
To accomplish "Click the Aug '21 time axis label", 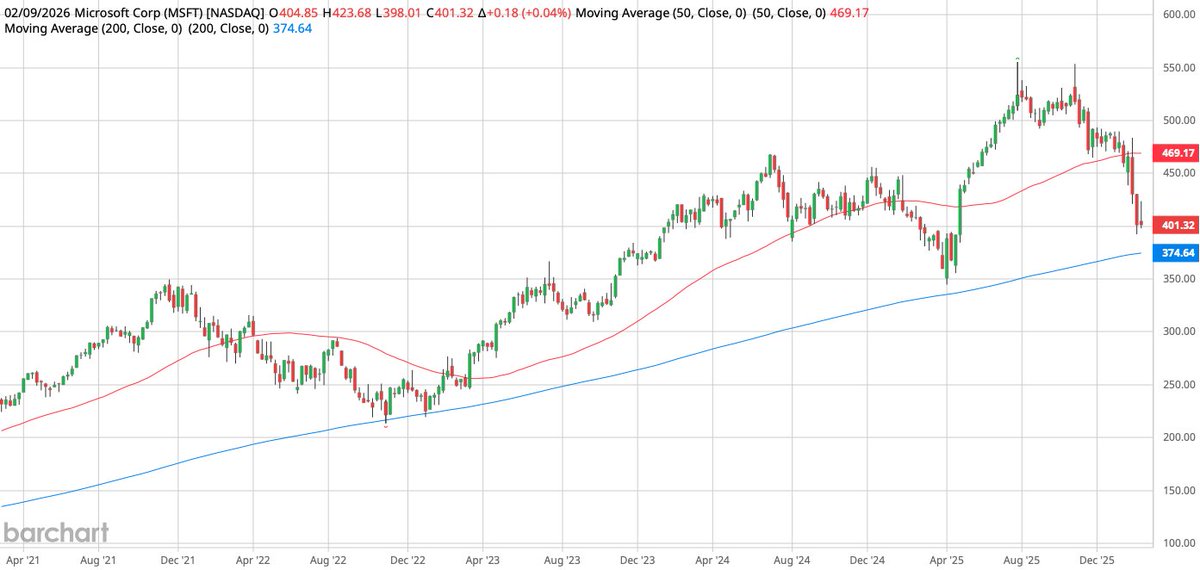I will click(98, 561).
